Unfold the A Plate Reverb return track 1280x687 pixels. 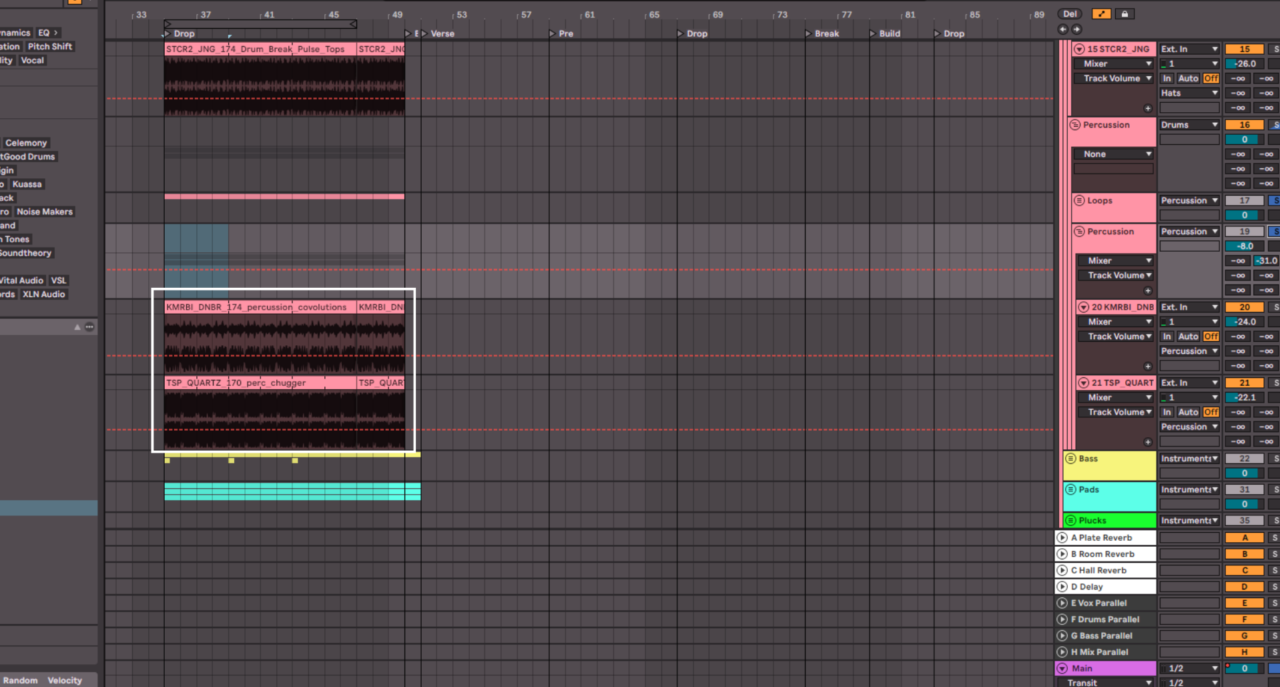[1062, 538]
